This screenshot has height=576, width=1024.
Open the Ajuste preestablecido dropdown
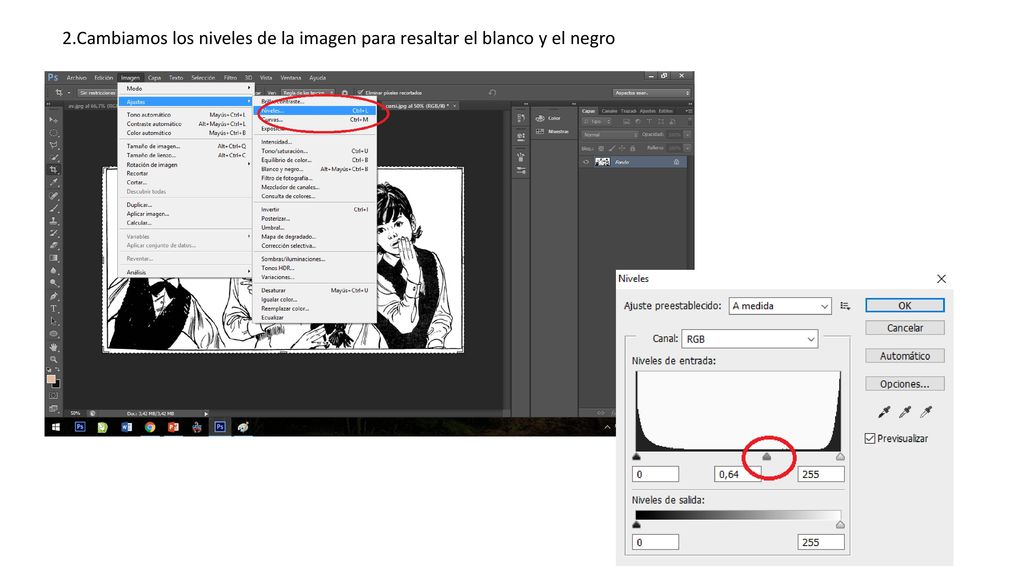click(x=780, y=306)
